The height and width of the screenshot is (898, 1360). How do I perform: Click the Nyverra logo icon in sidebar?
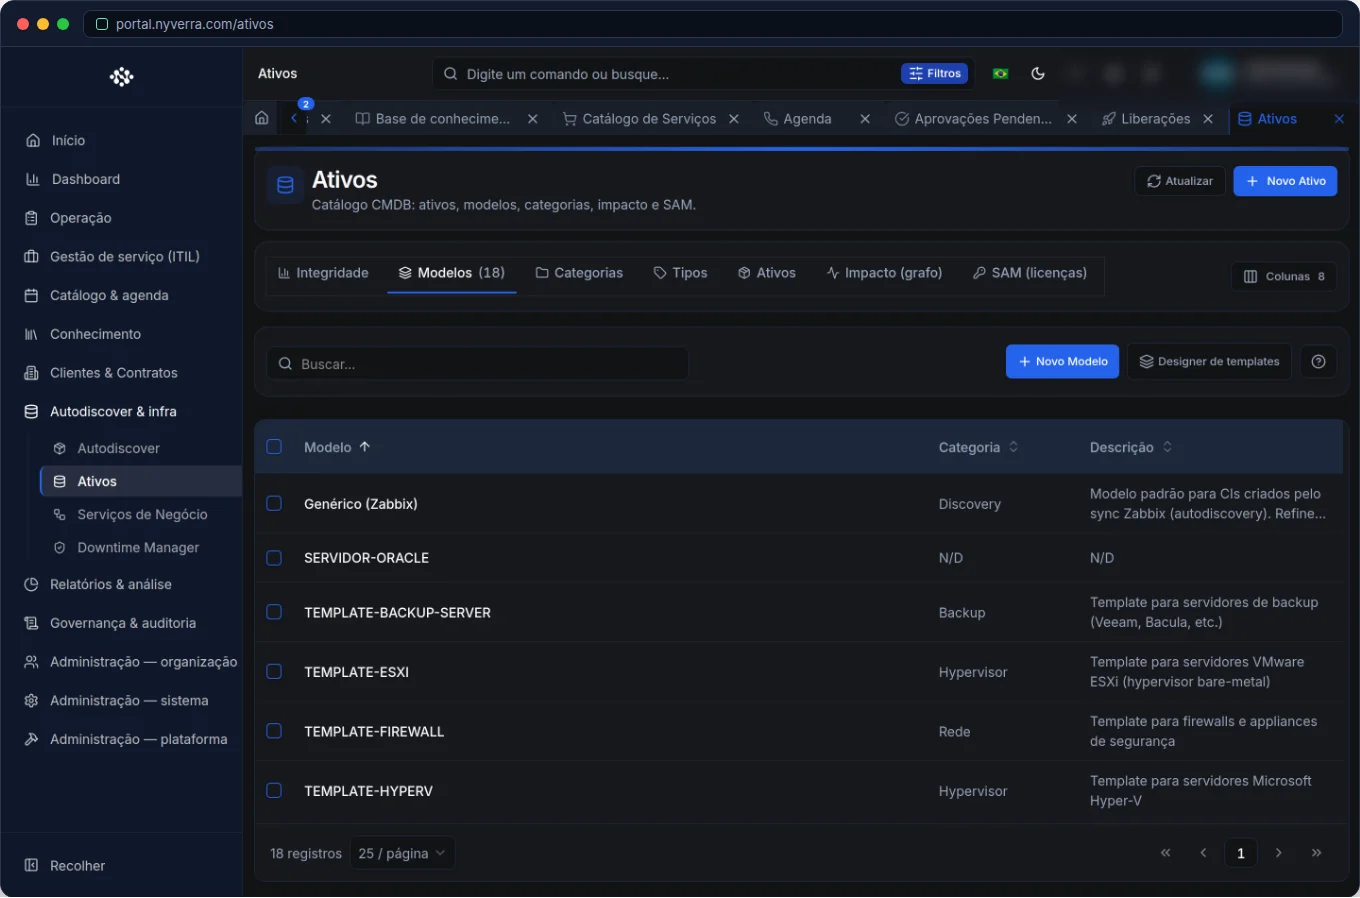point(121,77)
